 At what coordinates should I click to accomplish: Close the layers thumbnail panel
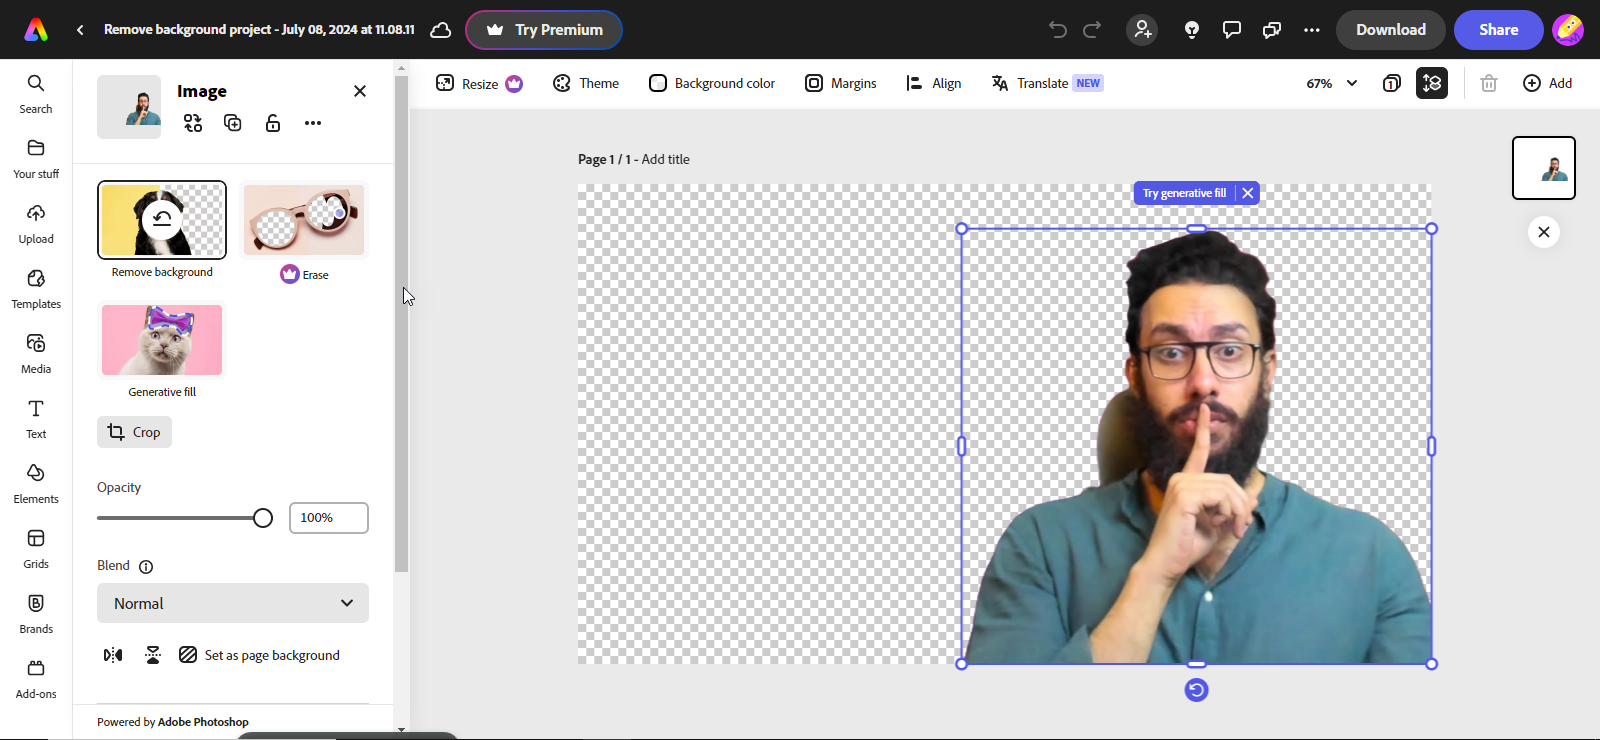[x=1544, y=232]
